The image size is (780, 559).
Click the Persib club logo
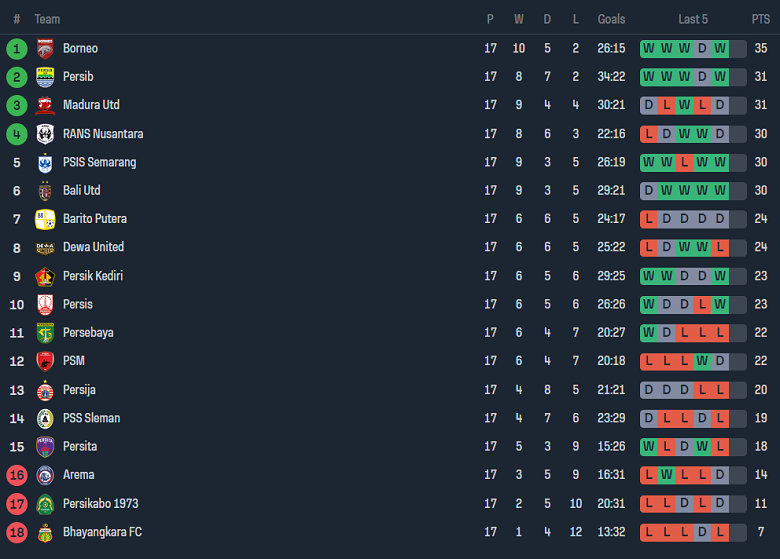(x=45, y=77)
